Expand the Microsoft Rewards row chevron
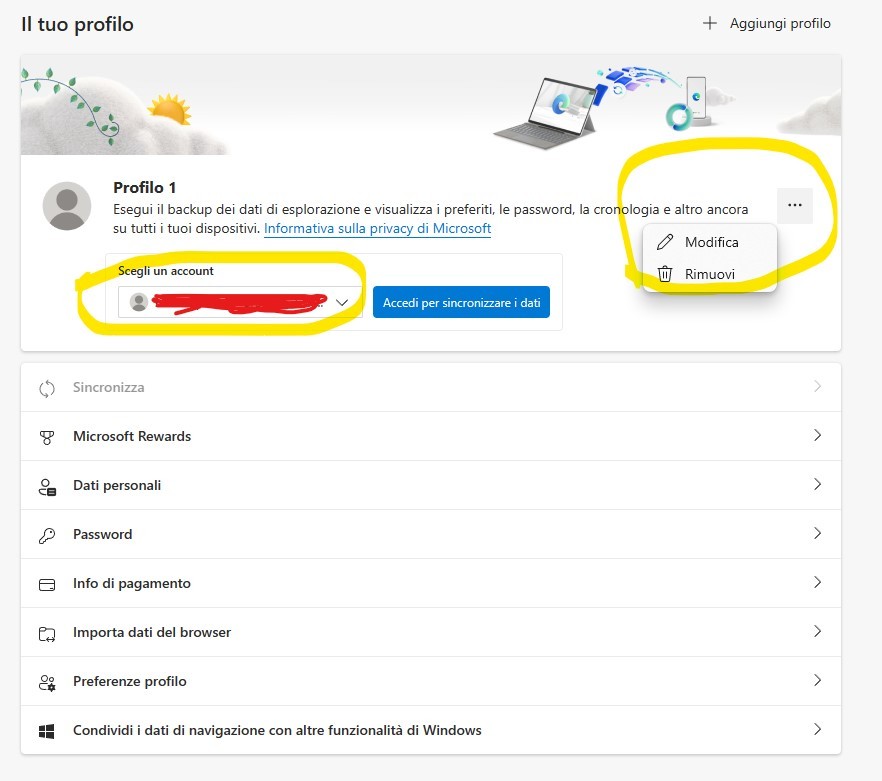Viewport: 882px width, 781px height. [817, 436]
